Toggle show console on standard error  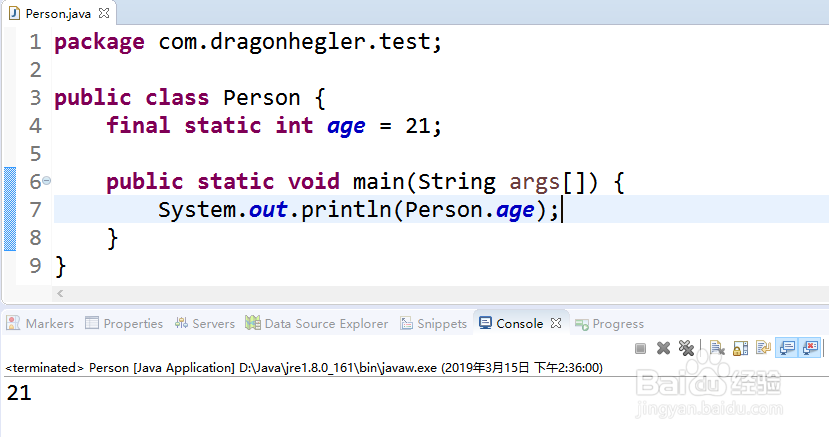pyautogui.click(x=810, y=348)
